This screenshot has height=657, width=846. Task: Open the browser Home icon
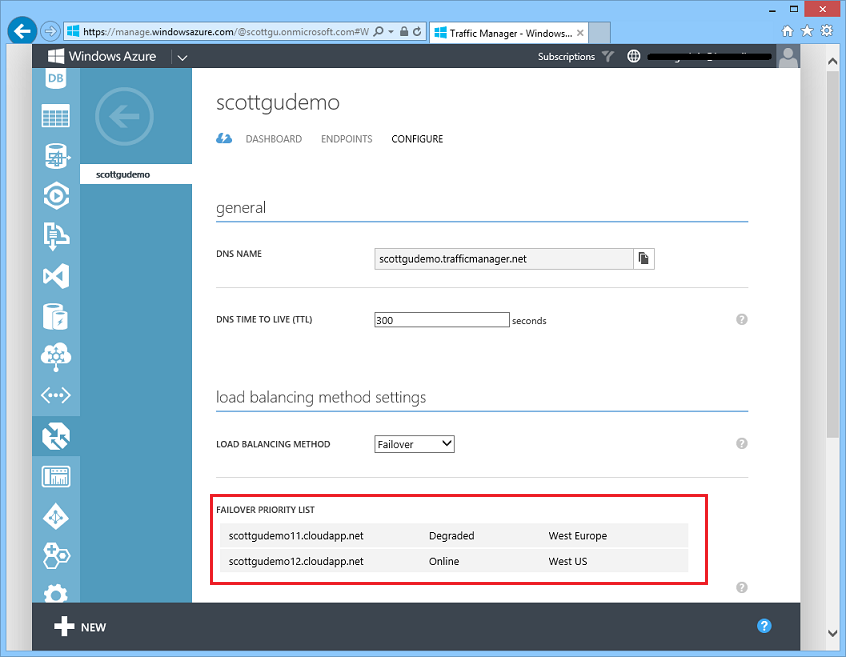point(788,31)
